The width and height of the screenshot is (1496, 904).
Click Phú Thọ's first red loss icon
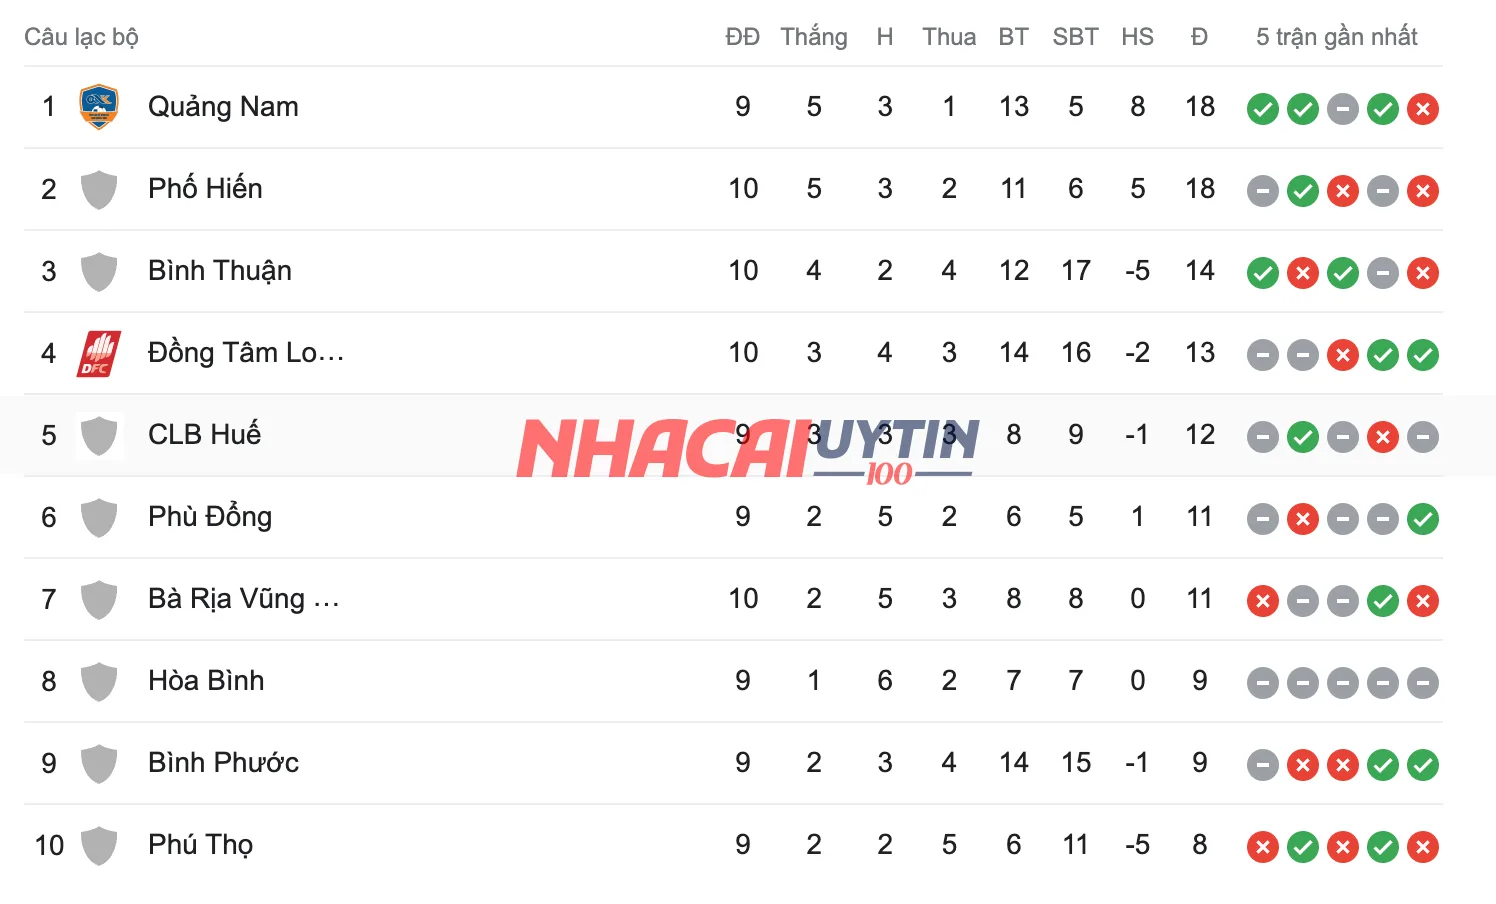click(x=1262, y=847)
